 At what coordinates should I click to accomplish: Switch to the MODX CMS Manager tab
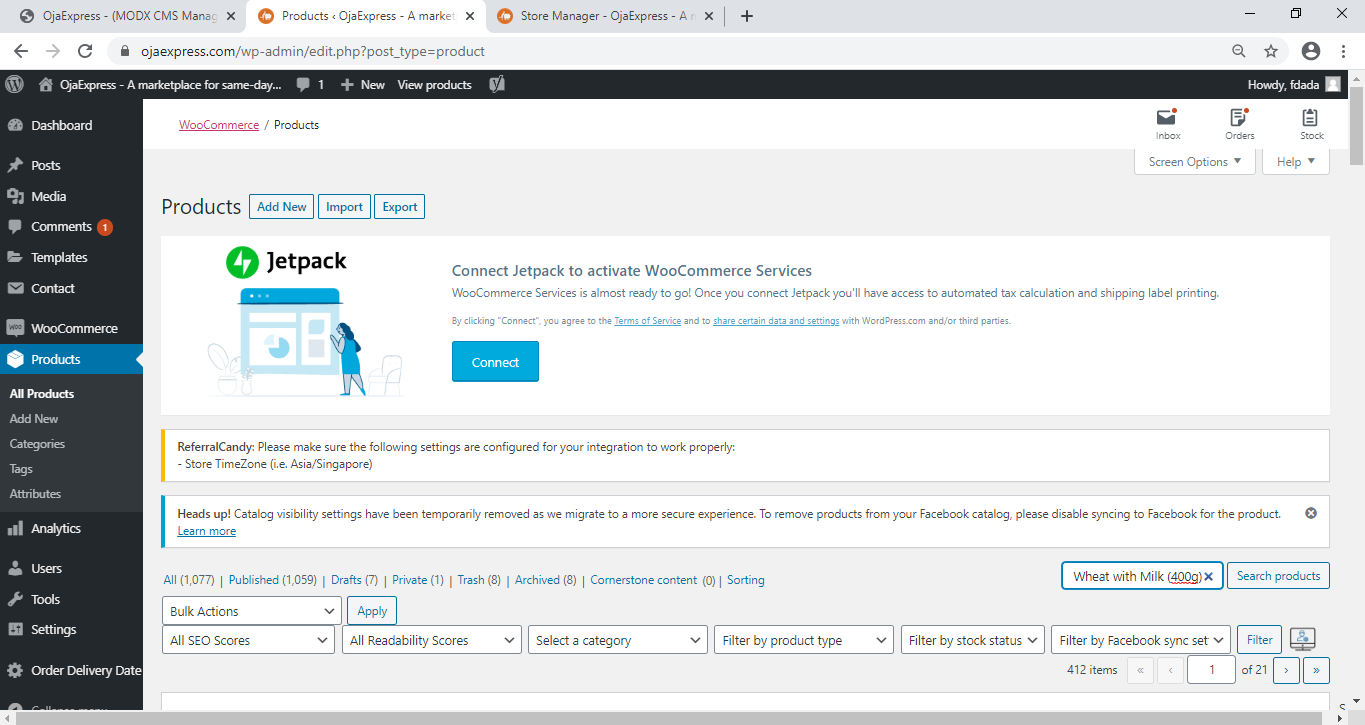[130, 16]
